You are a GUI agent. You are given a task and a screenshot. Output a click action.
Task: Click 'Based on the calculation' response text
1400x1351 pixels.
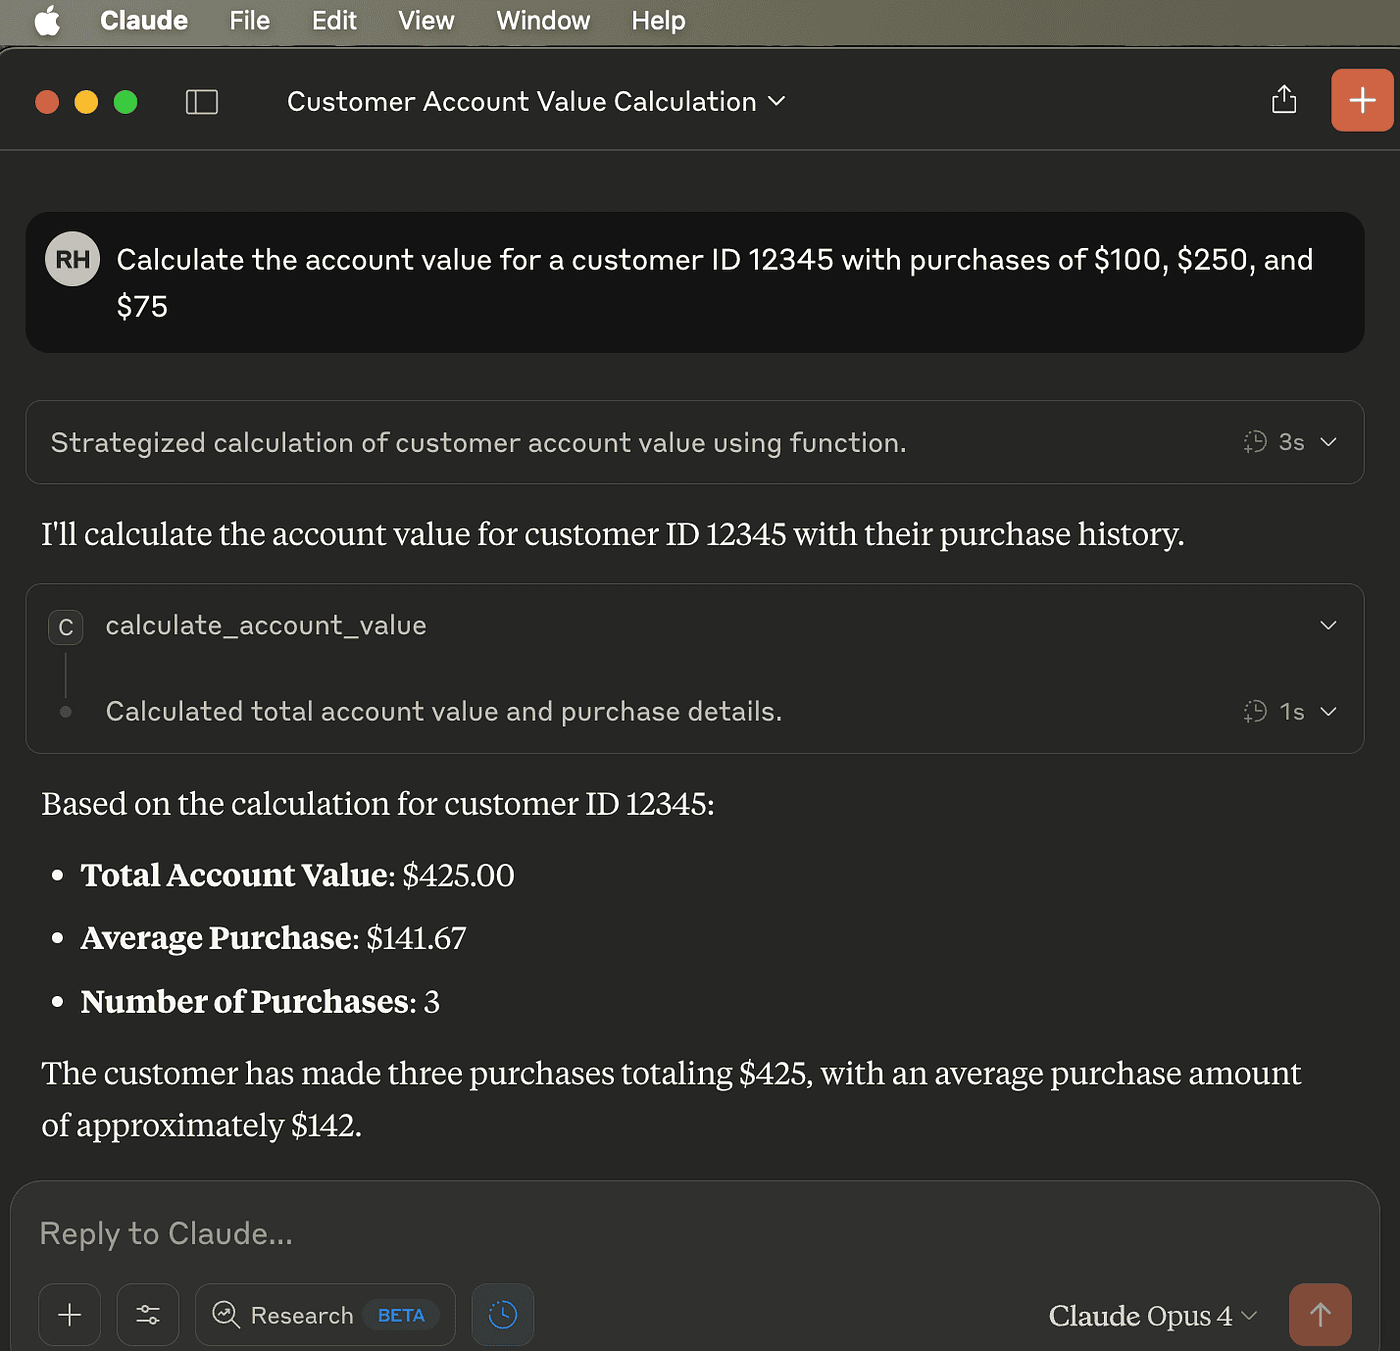pos(378,804)
